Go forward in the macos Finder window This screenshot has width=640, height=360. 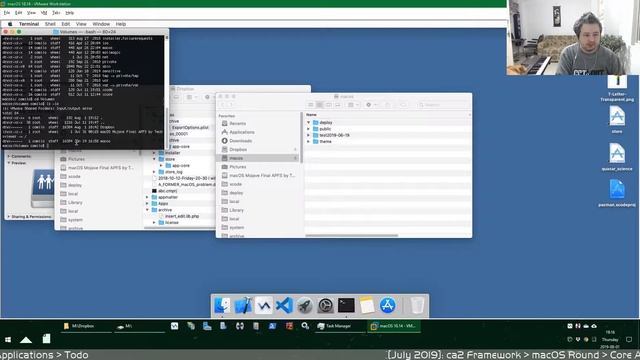point(231,105)
